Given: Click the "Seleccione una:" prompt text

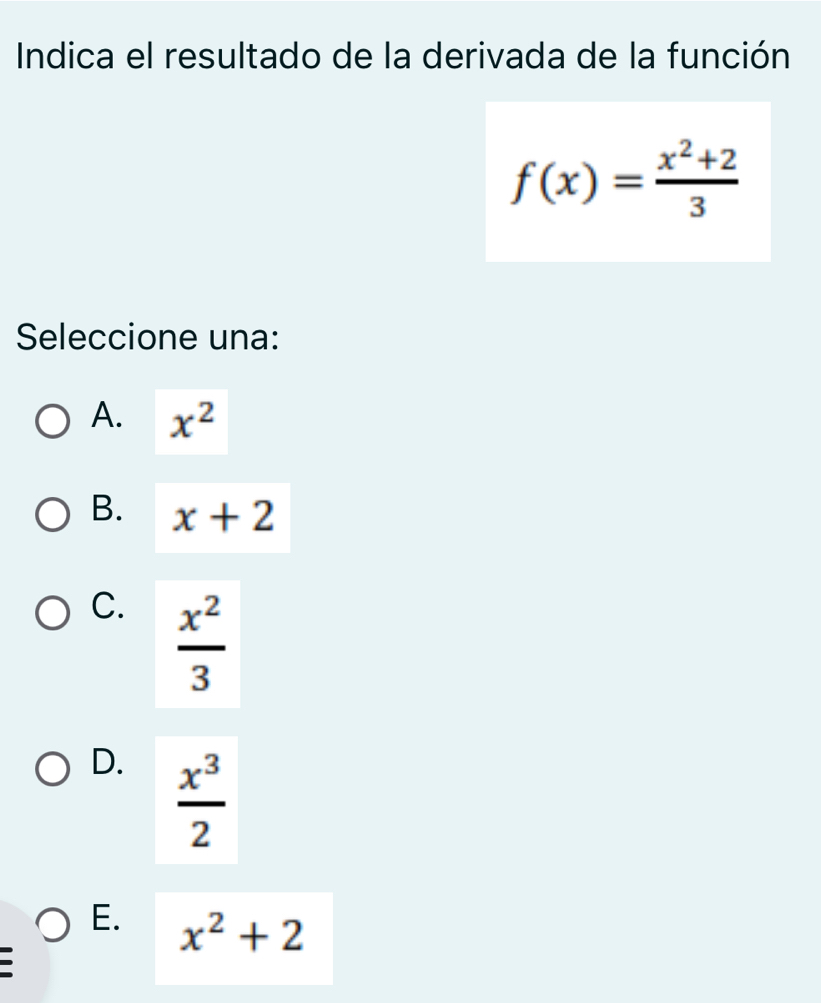Looking at the screenshot, I should tap(146, 336).
